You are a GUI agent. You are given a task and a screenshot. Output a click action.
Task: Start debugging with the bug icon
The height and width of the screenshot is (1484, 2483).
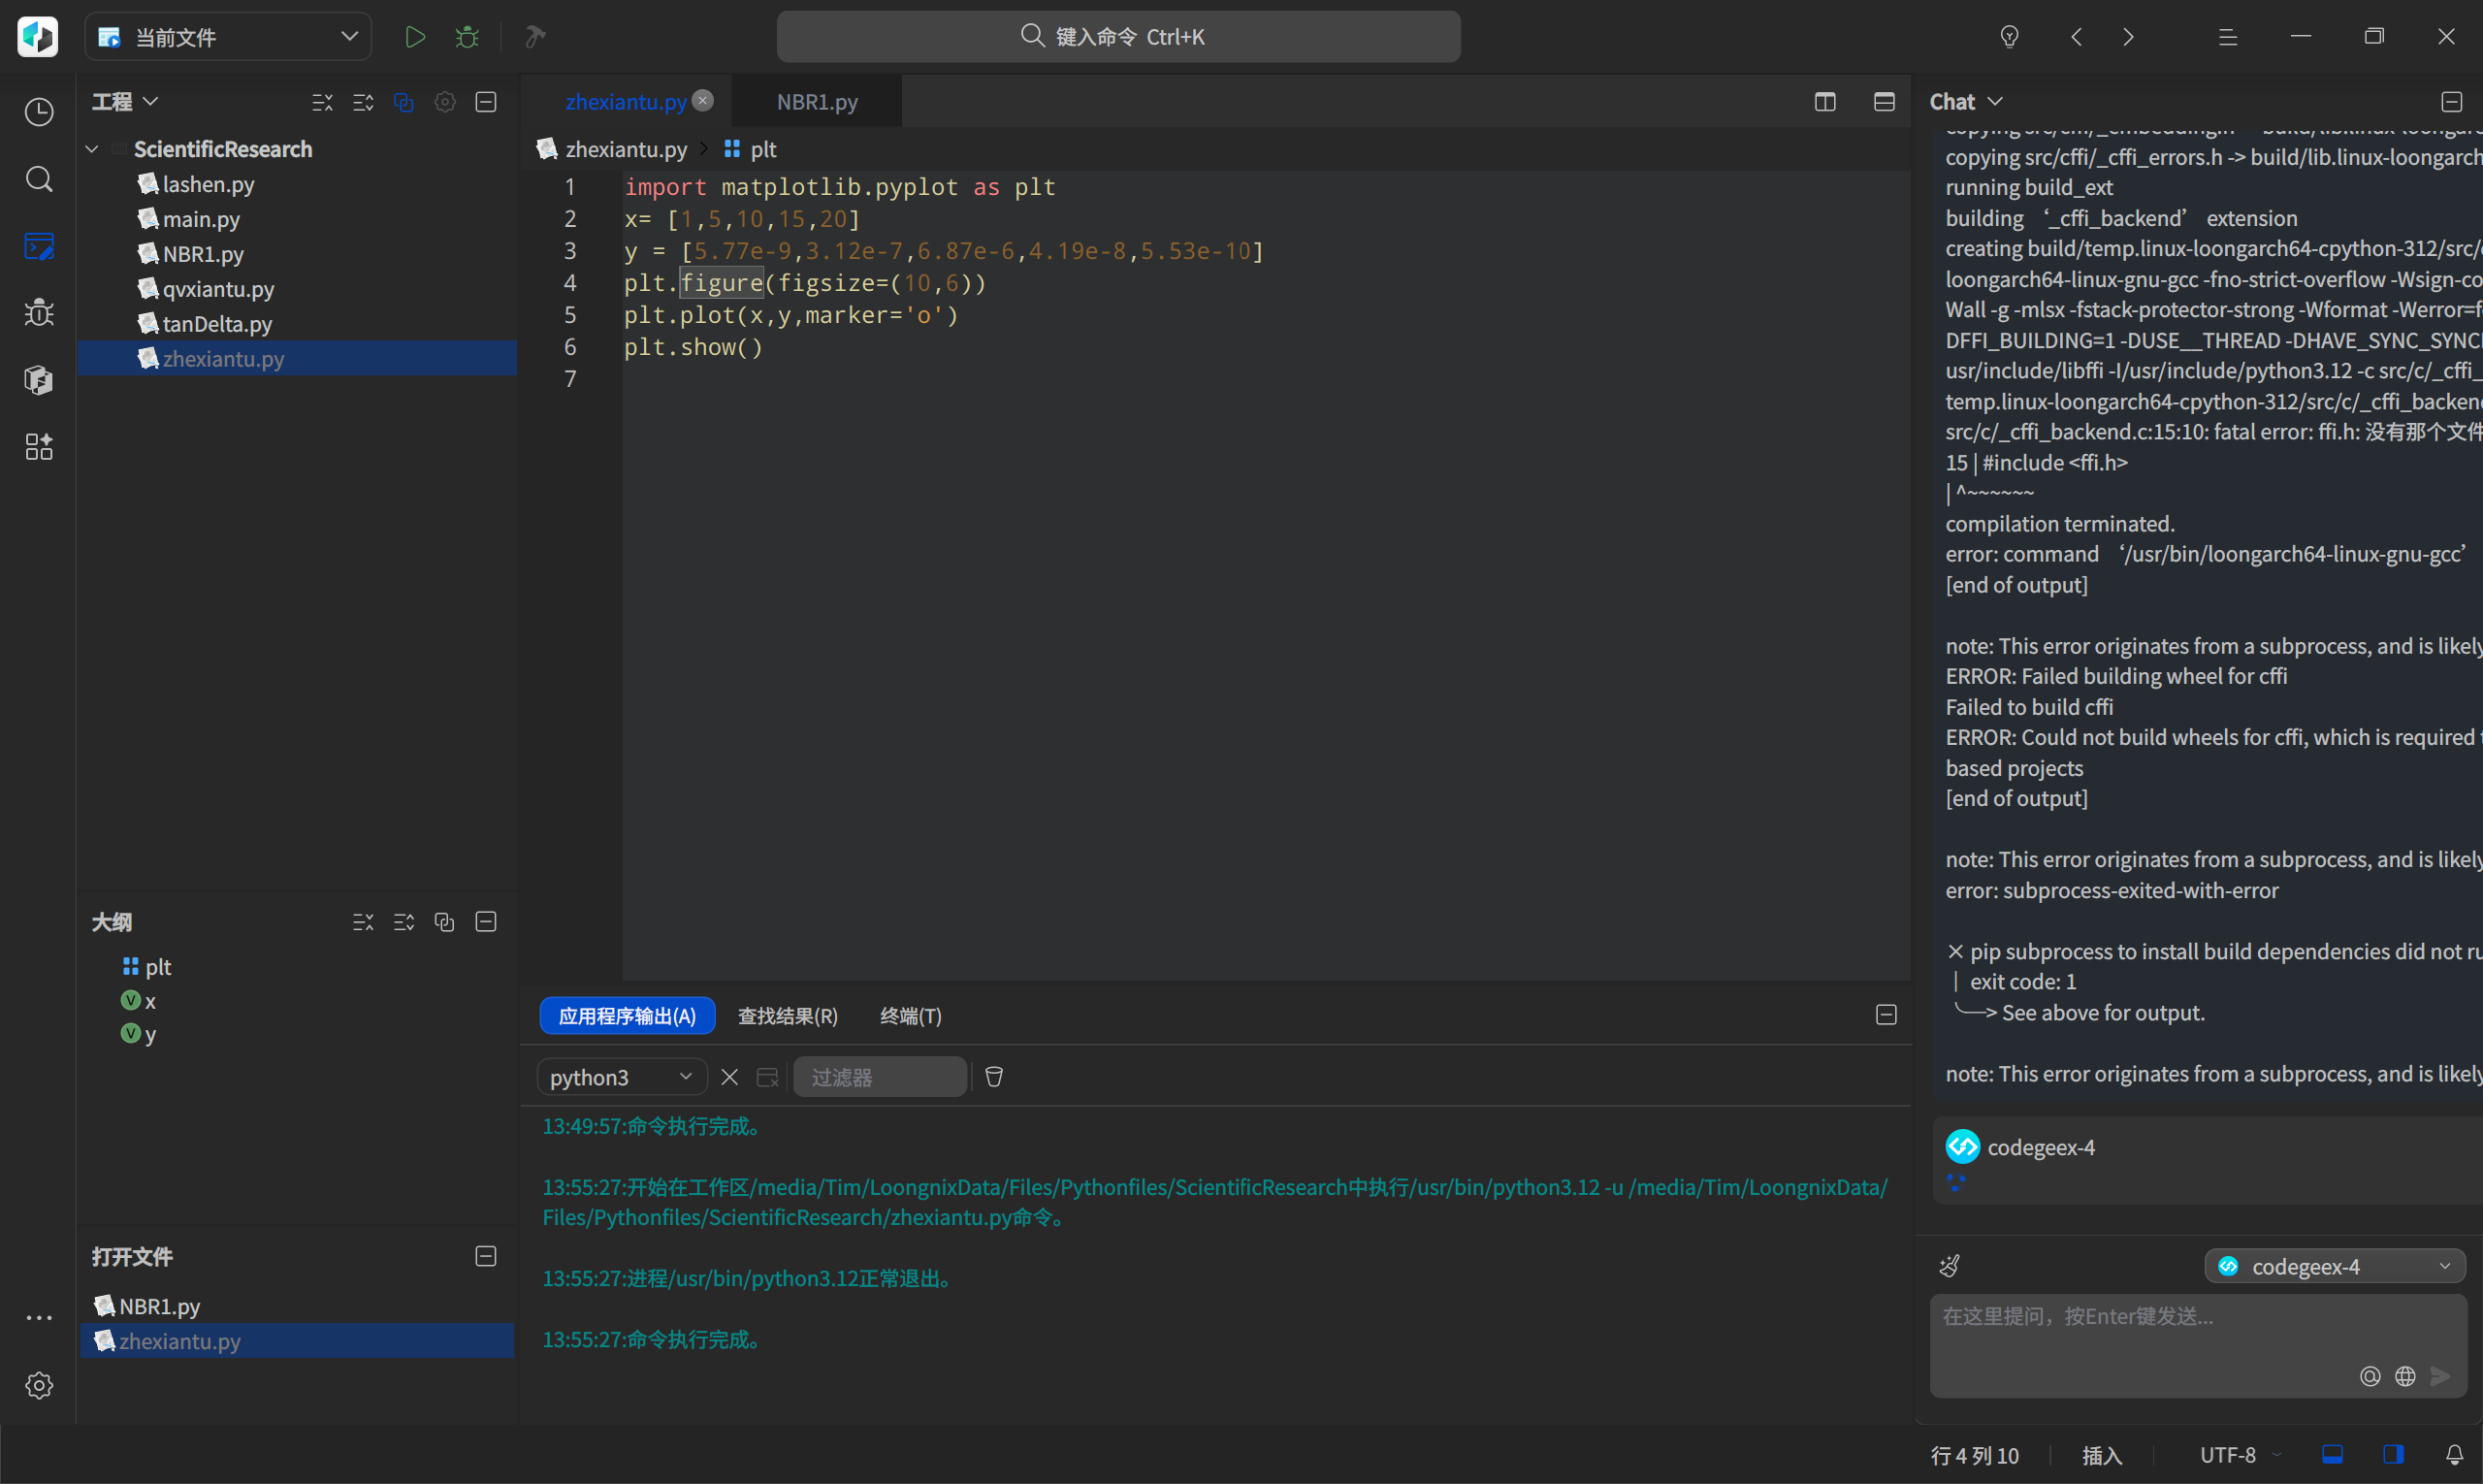467,37
